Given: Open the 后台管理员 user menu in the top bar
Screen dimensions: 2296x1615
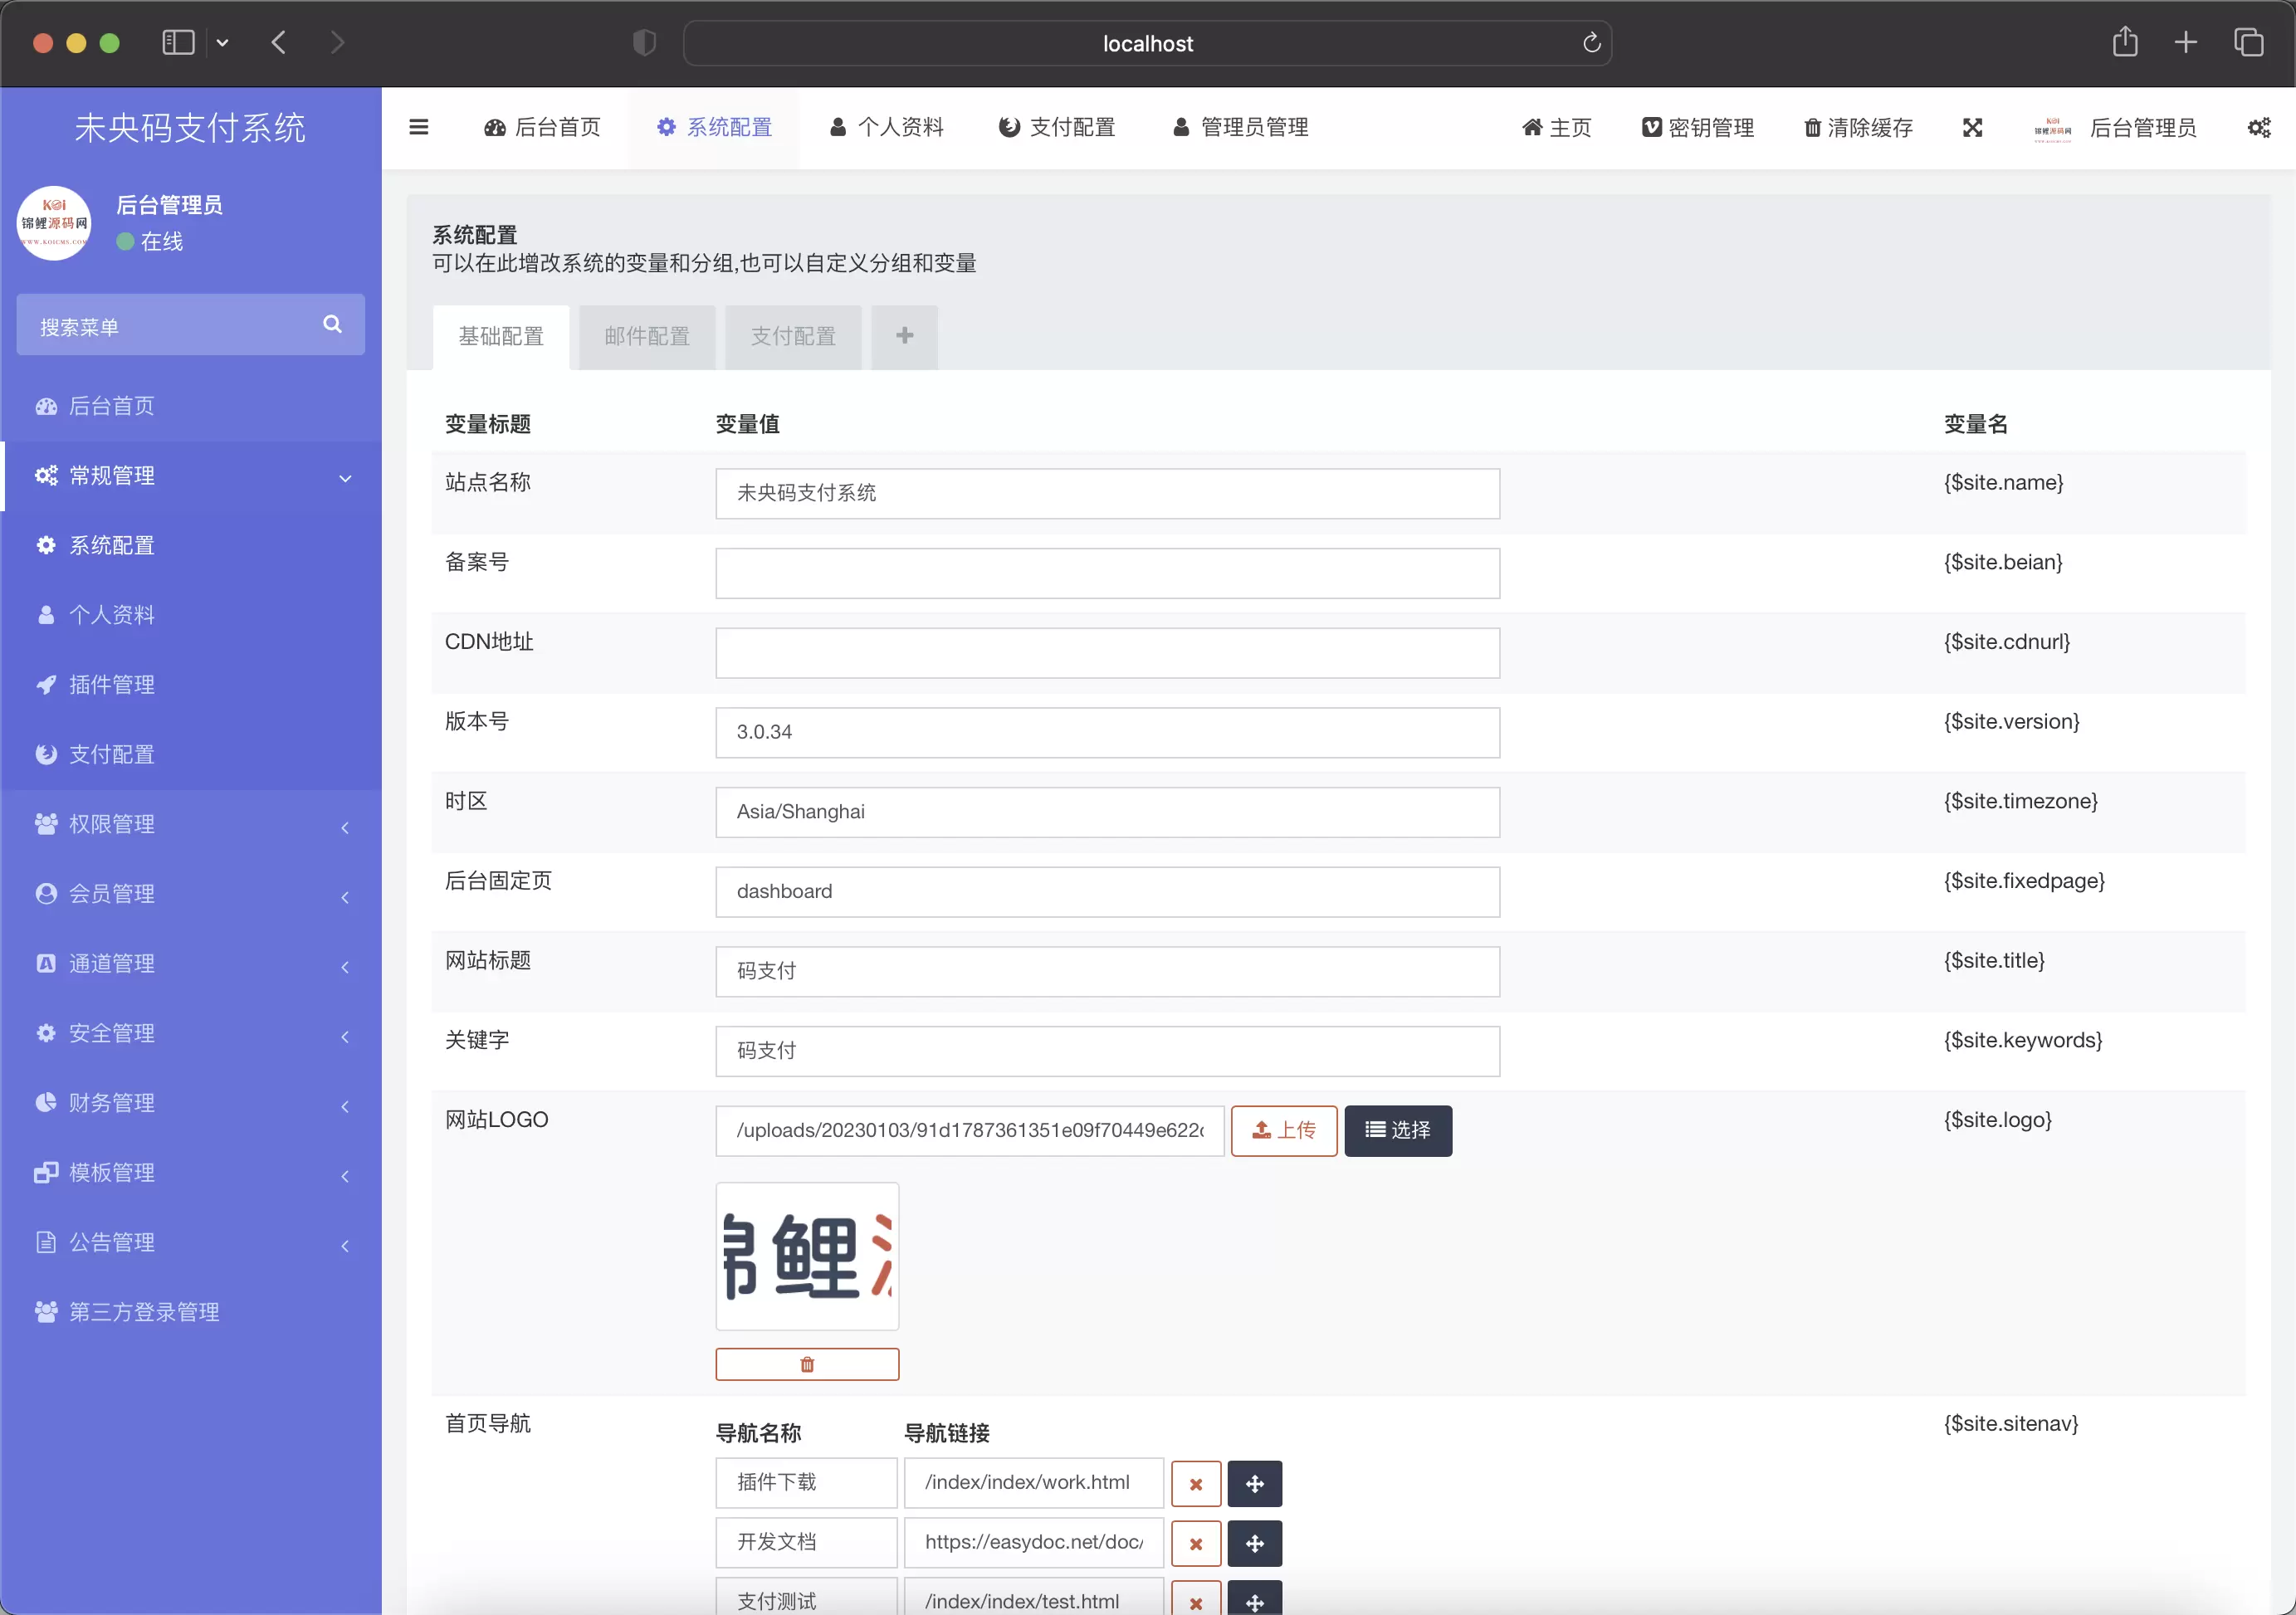Looking at the screenshot, I should [2115, 127].
